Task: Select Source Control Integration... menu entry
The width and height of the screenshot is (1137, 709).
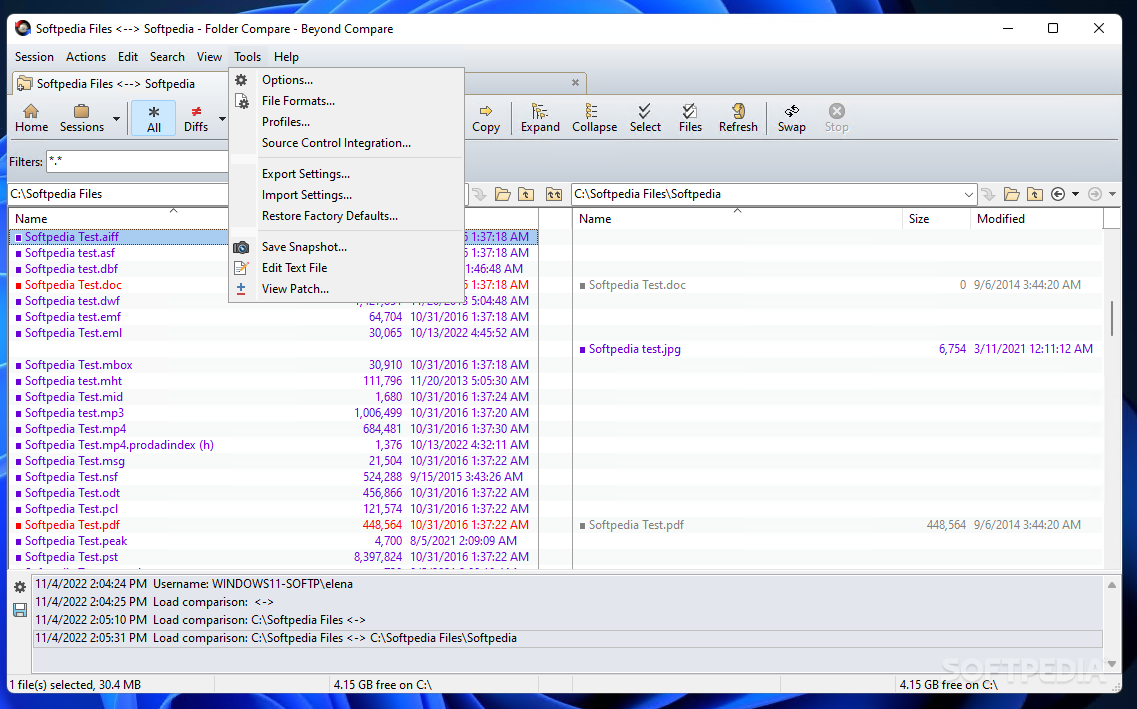Action: [x=347, y=143]
